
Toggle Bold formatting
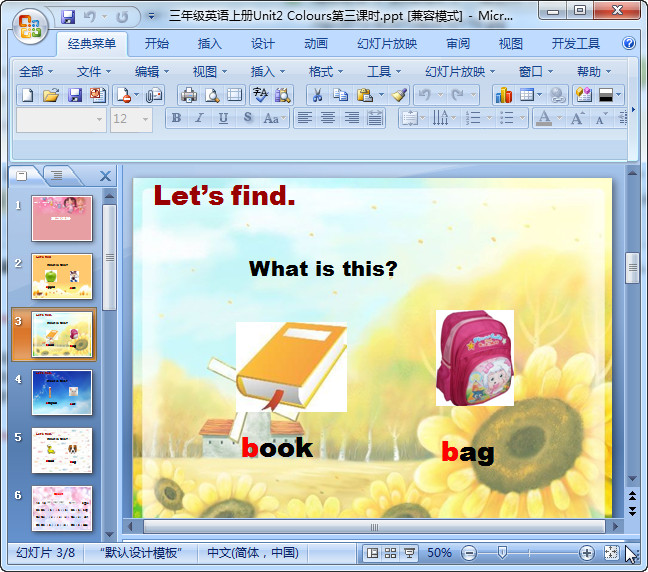coord(176,118)
